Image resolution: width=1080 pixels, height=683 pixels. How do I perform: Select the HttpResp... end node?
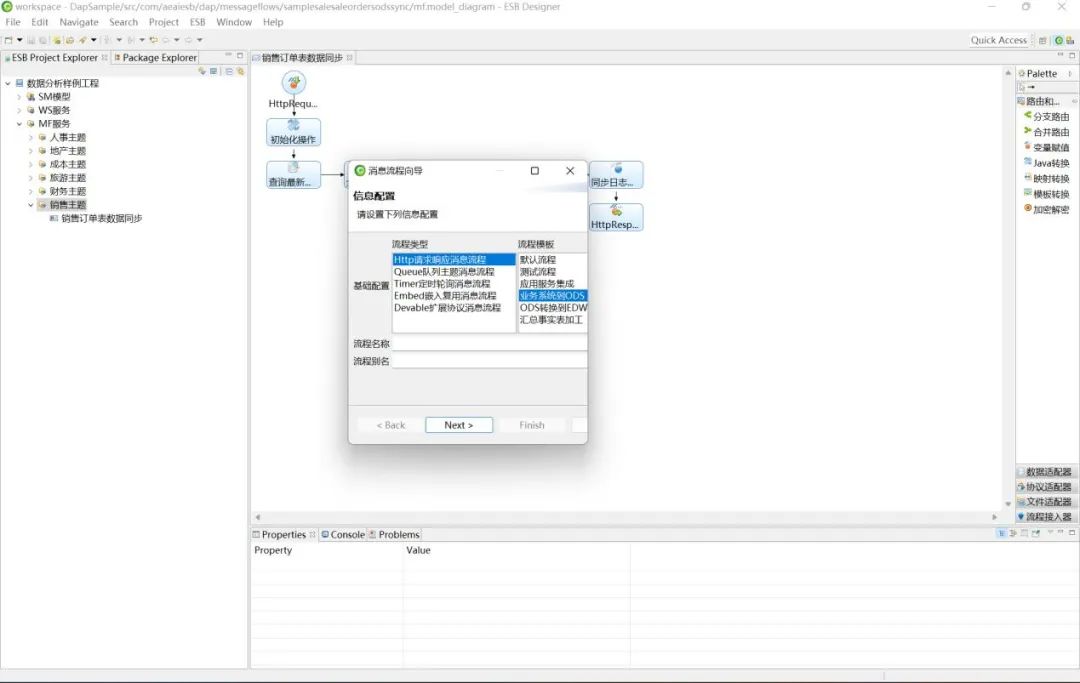616,217
